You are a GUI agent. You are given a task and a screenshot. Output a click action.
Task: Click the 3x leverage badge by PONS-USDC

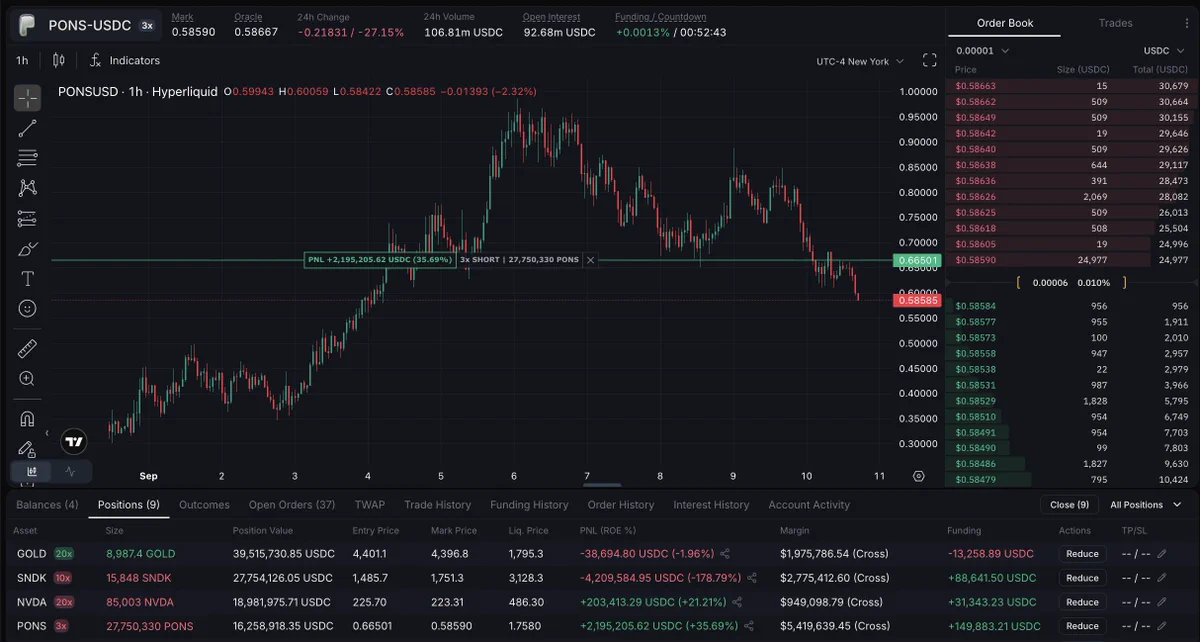tap(147, 25)
